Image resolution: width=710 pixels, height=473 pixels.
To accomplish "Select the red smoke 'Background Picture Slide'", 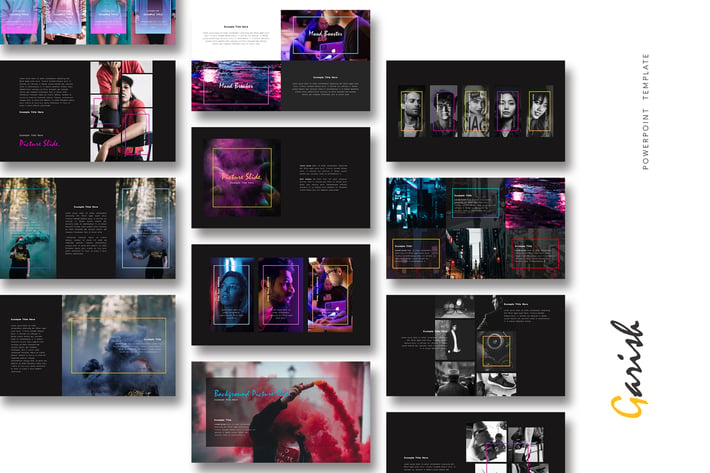I will click(x=281, y=412).
